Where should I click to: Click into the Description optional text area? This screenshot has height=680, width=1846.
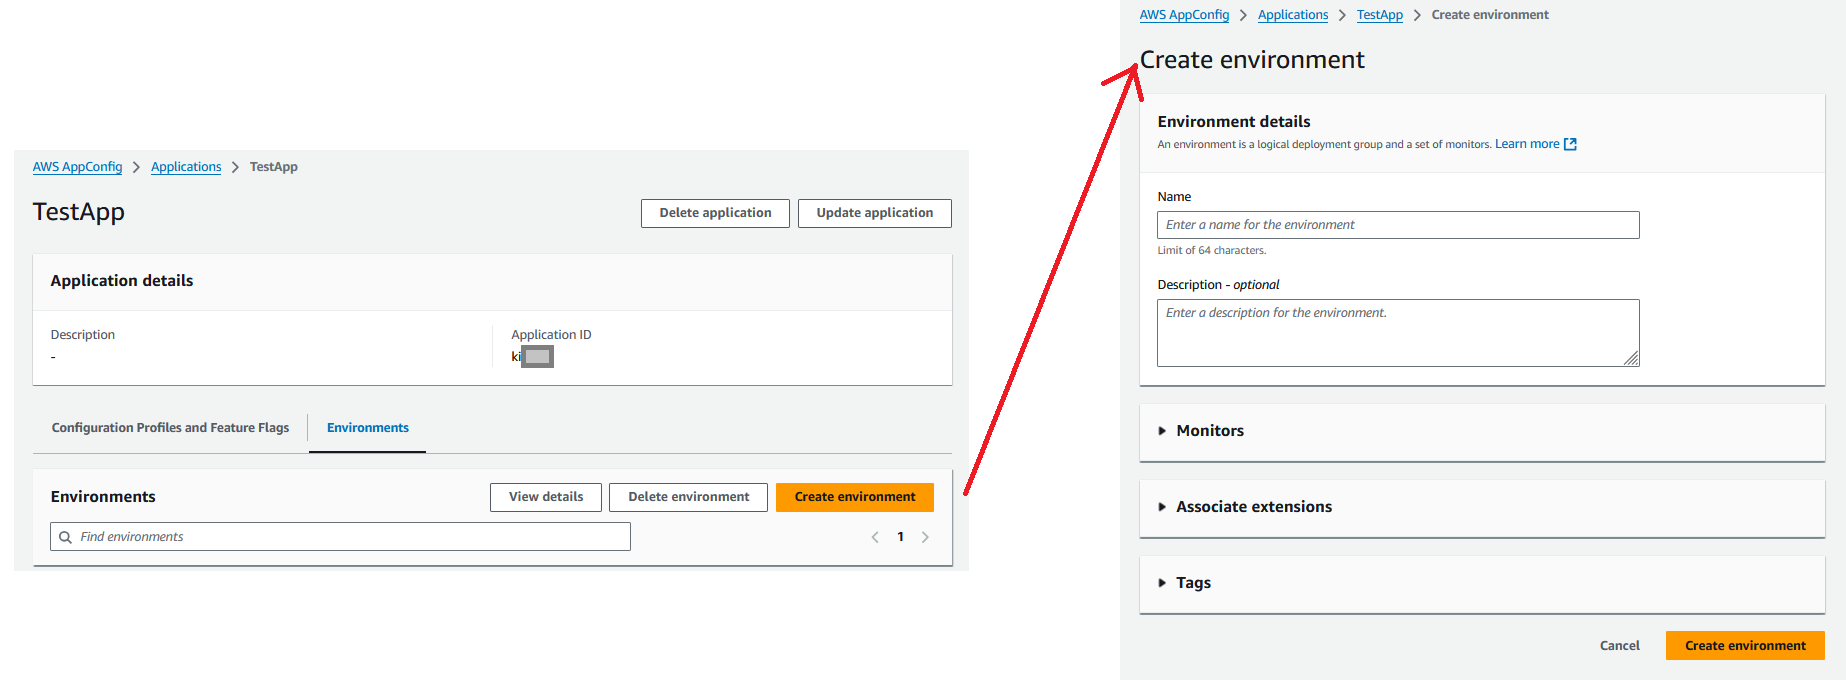[1397, 333]
